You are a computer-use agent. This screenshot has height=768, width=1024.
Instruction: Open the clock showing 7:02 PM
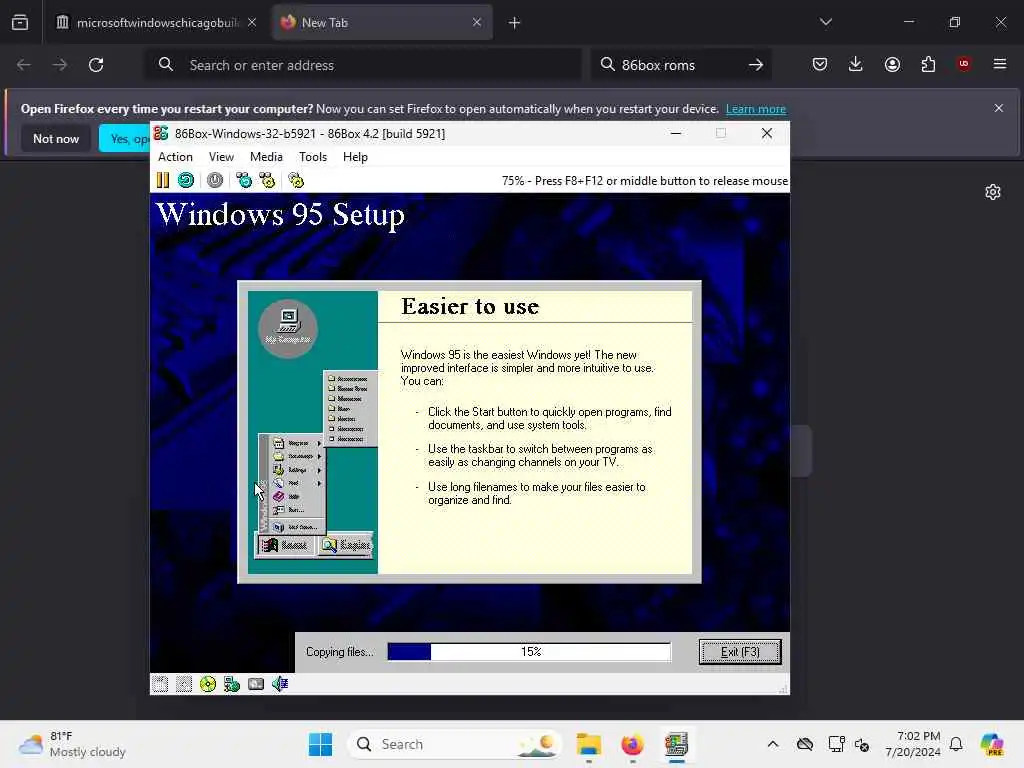pos(912,744)
